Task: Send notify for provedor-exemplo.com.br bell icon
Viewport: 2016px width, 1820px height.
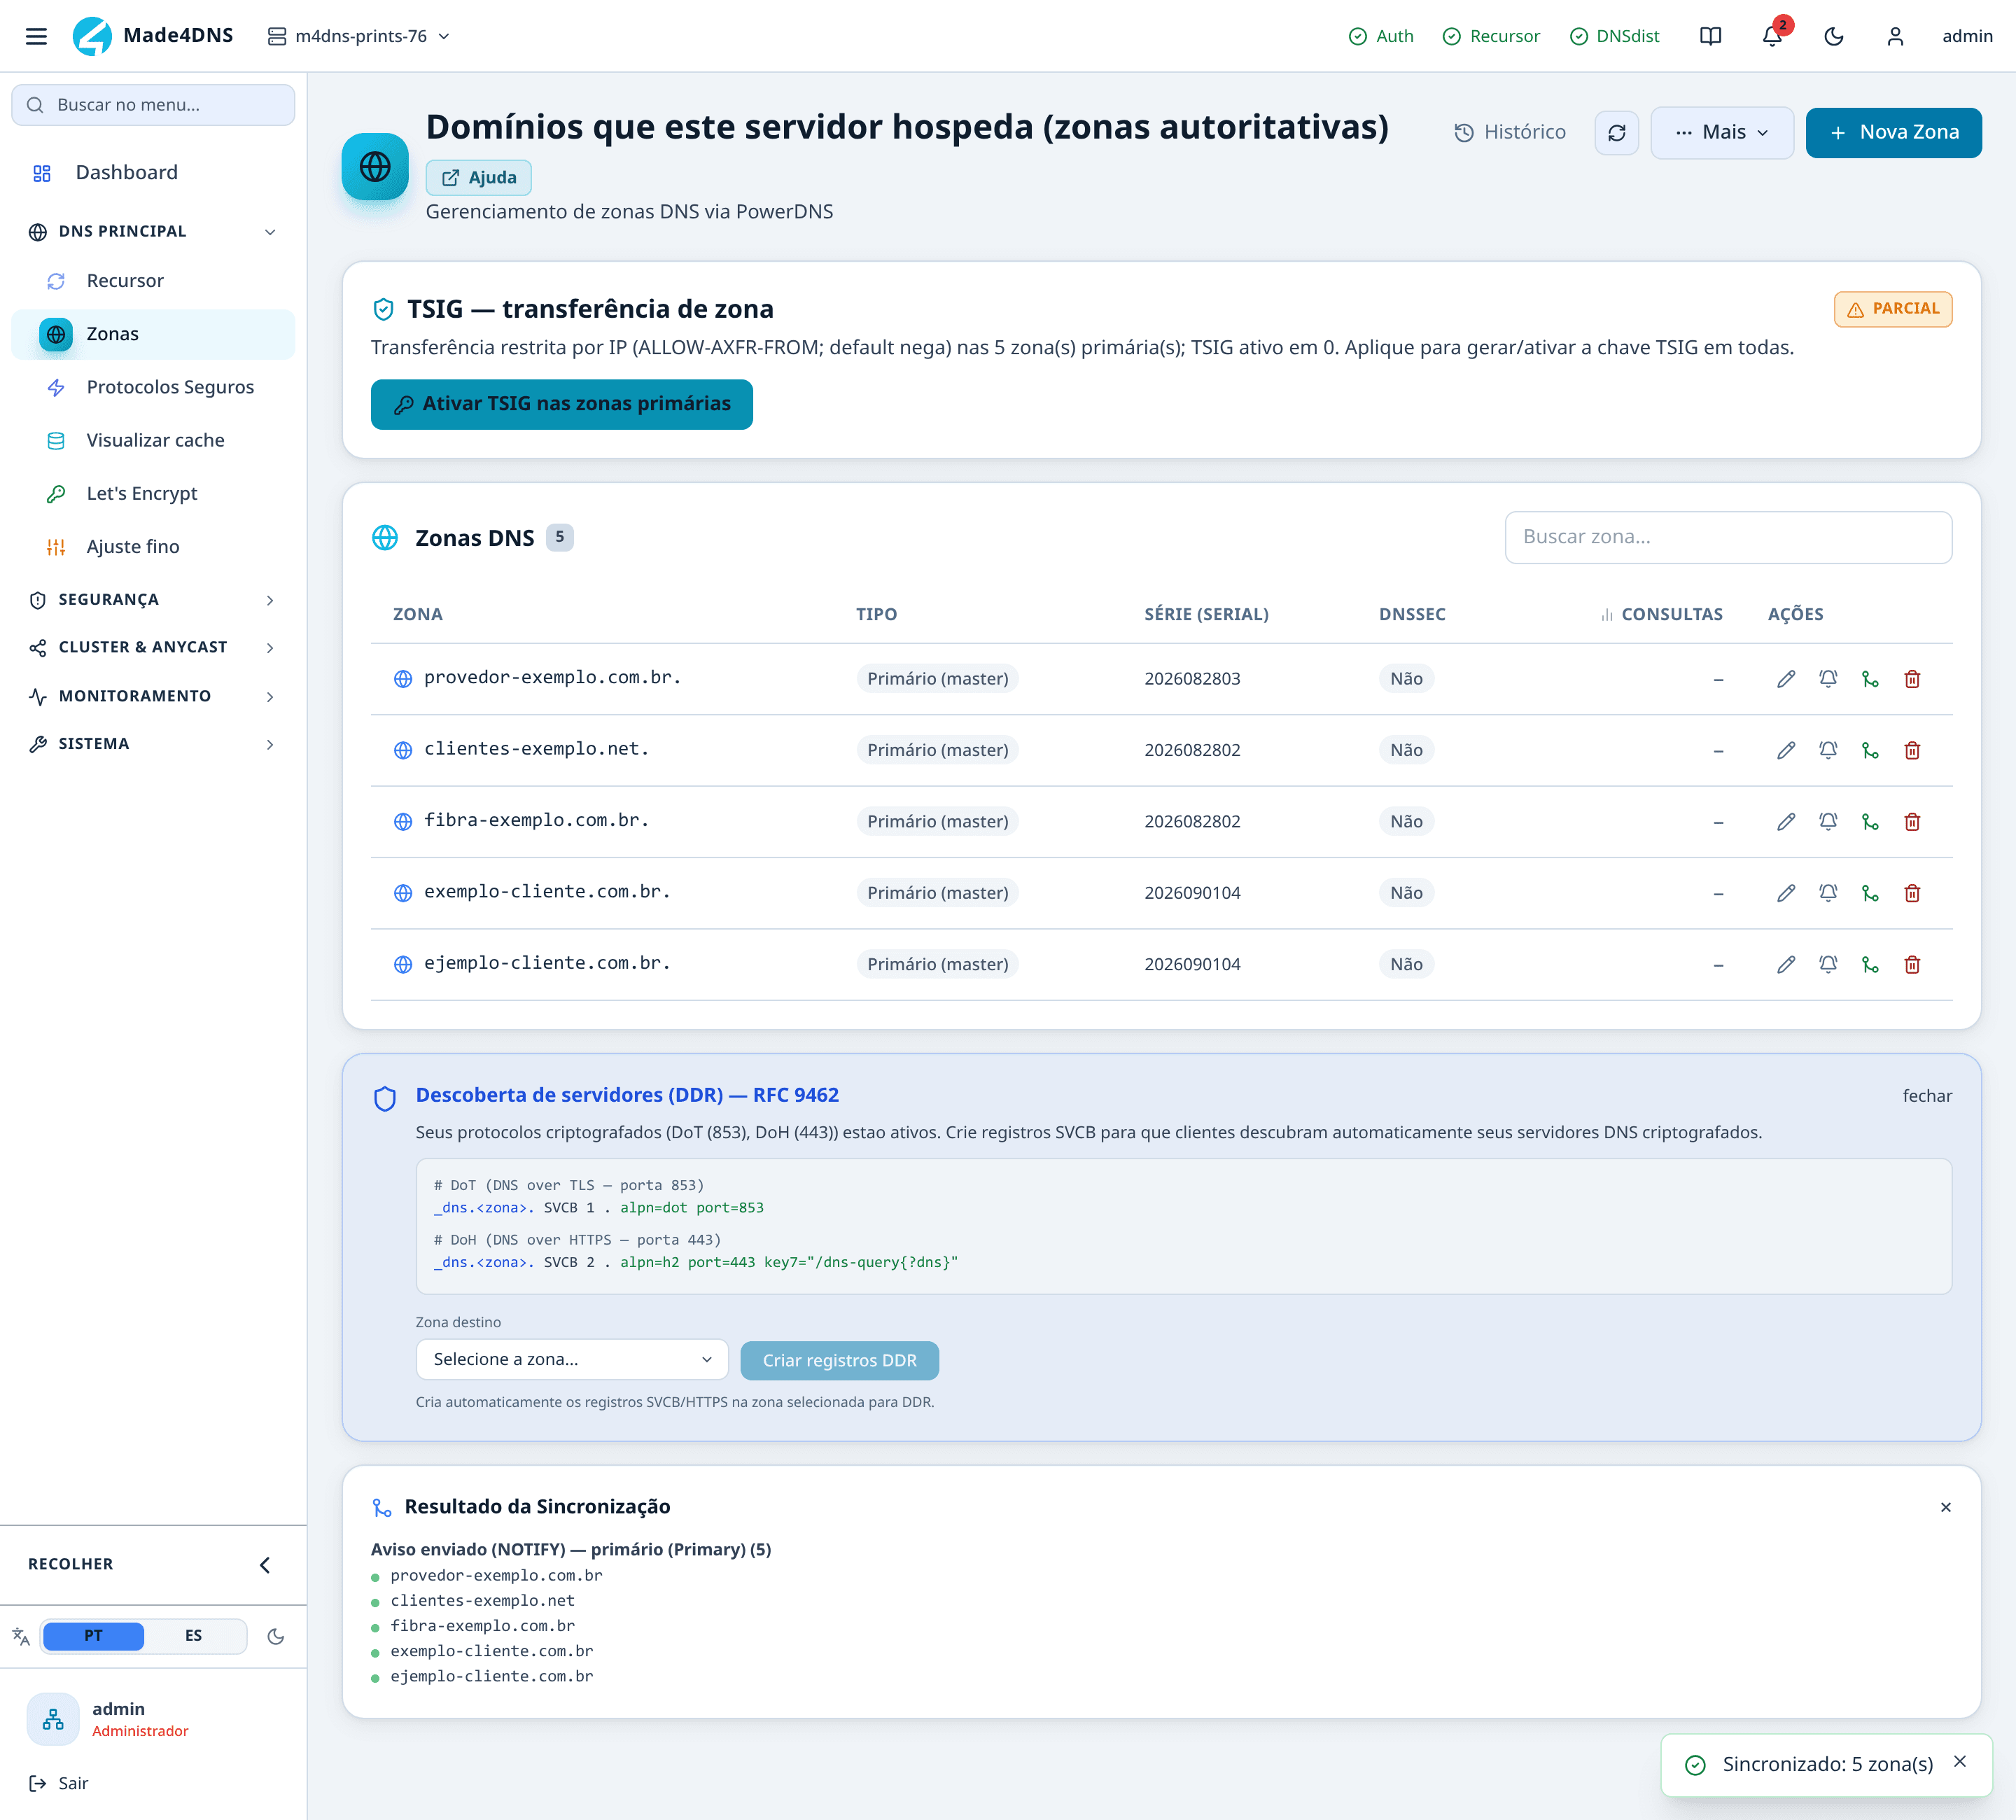Action: coord(1828,679)
